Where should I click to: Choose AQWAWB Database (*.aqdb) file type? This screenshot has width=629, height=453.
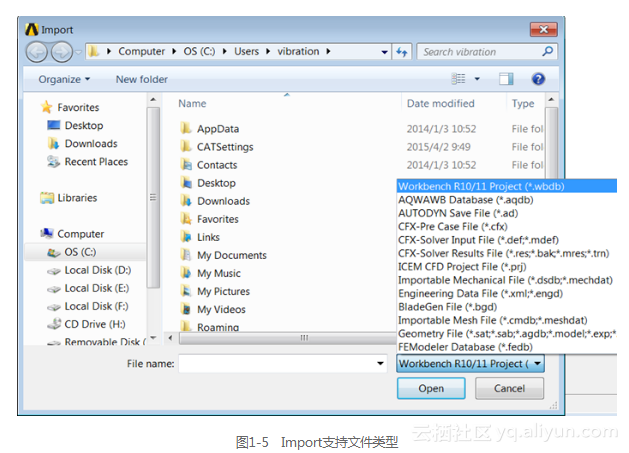[506, 200]
